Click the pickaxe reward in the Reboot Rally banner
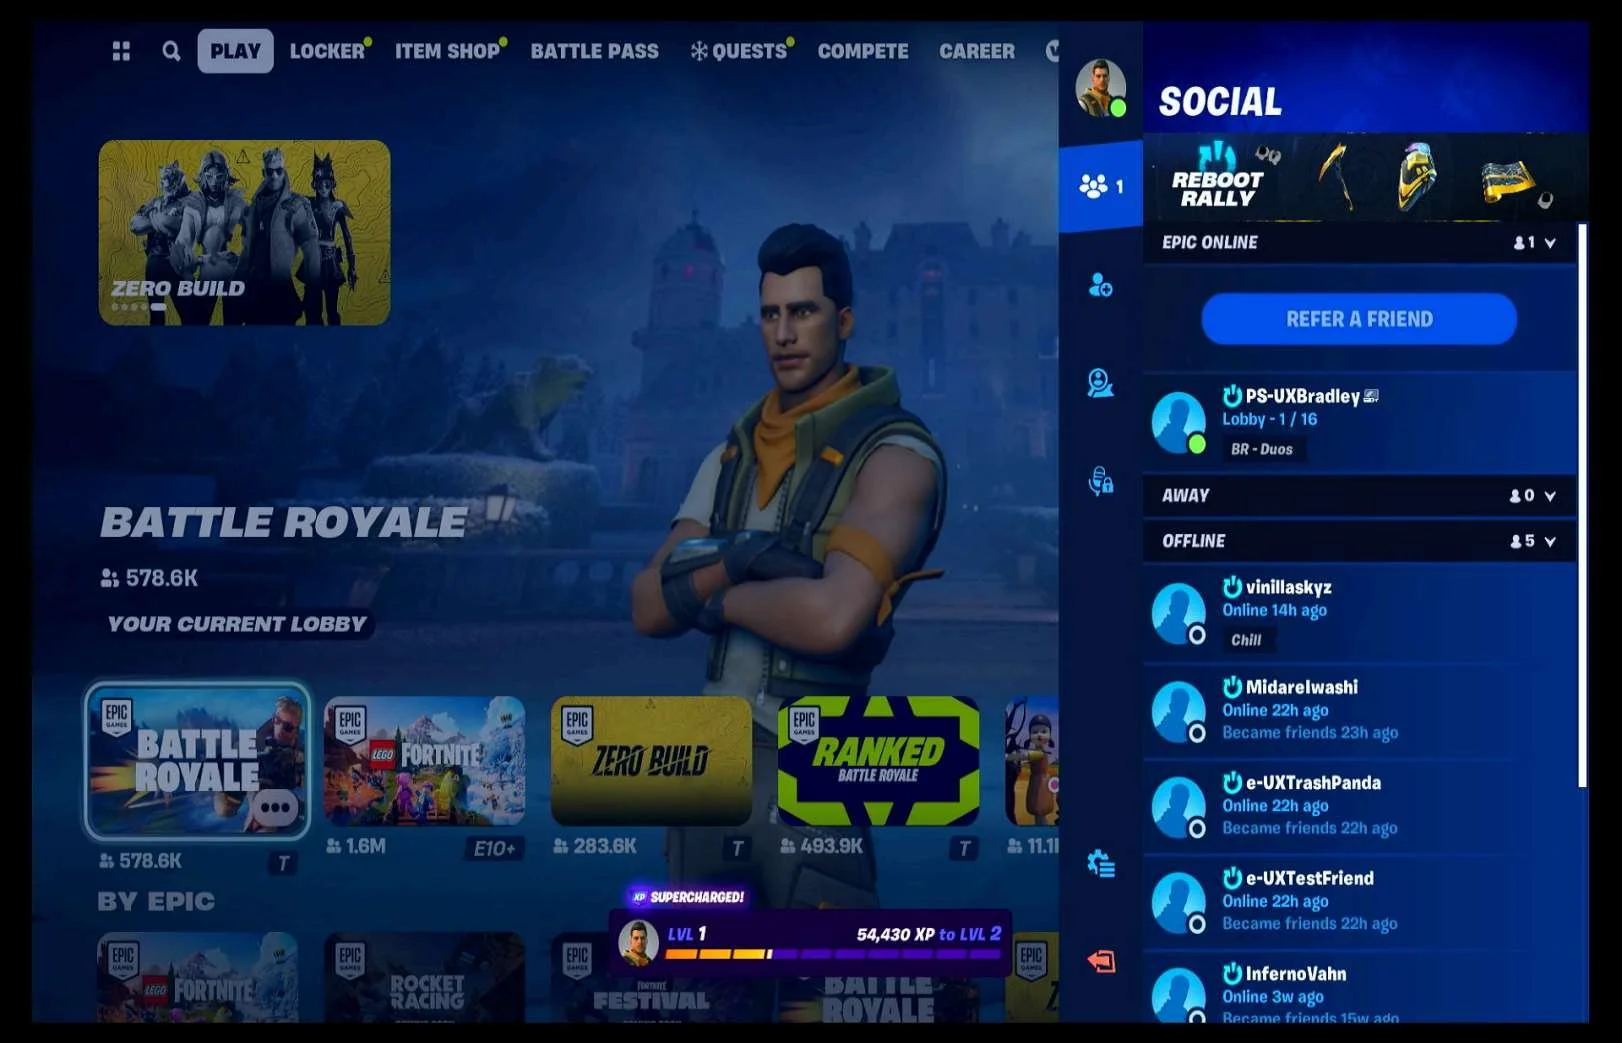Image resolution: width=1622 pixels, height=1043 pixels. 1335,177
